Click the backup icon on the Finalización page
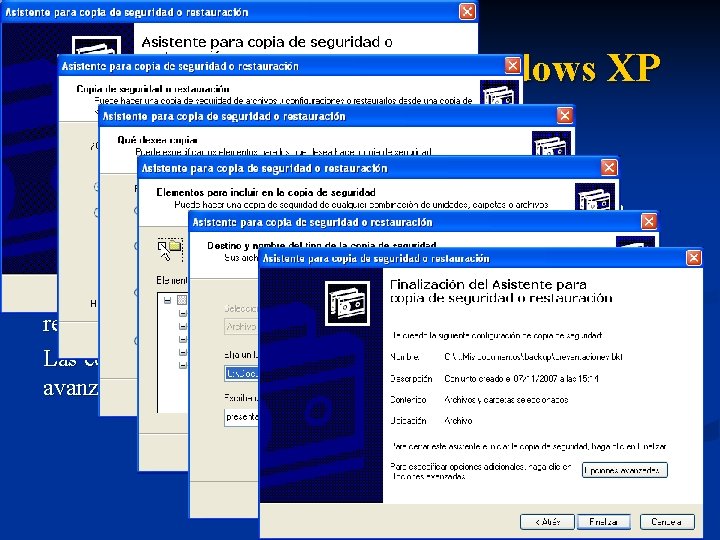 [x=347, y=304]
